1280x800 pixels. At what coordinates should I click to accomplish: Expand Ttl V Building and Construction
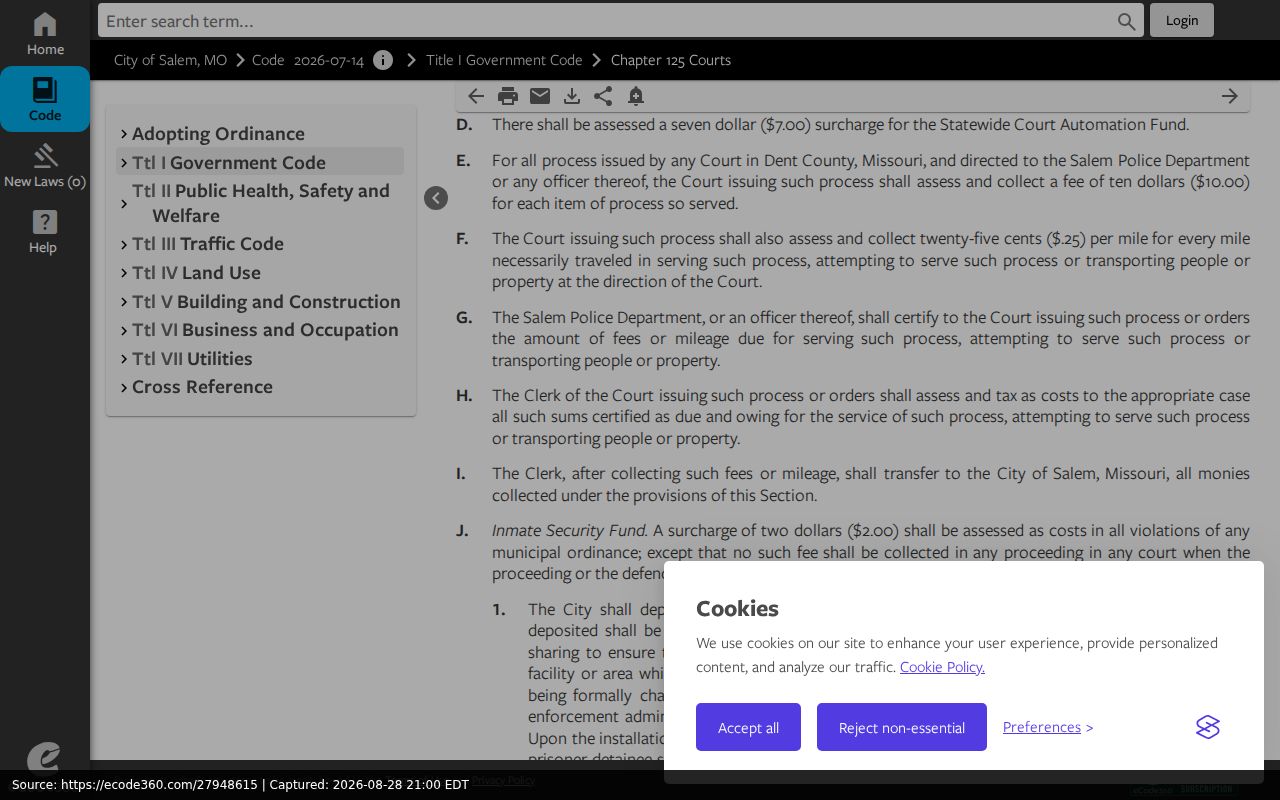point(124,302)
